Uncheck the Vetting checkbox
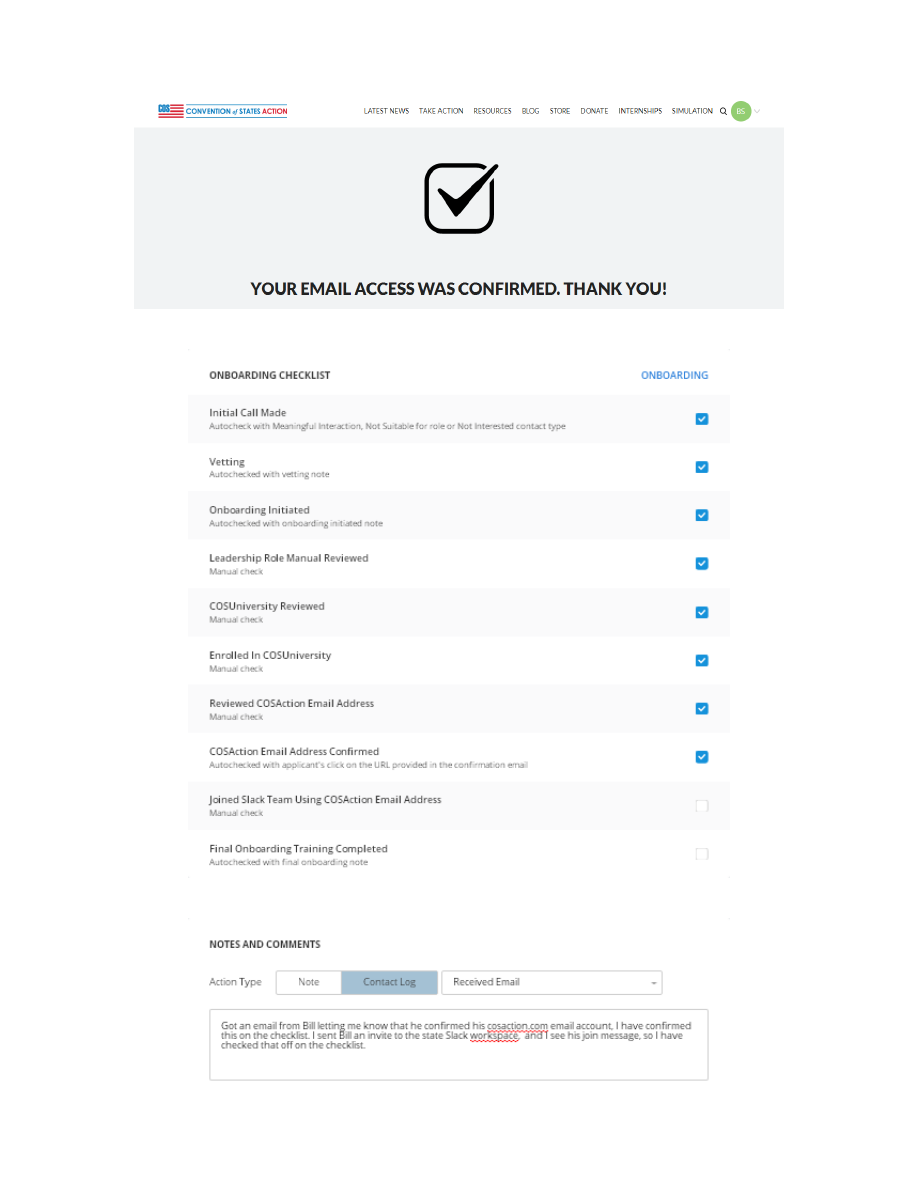 (702, 467)
